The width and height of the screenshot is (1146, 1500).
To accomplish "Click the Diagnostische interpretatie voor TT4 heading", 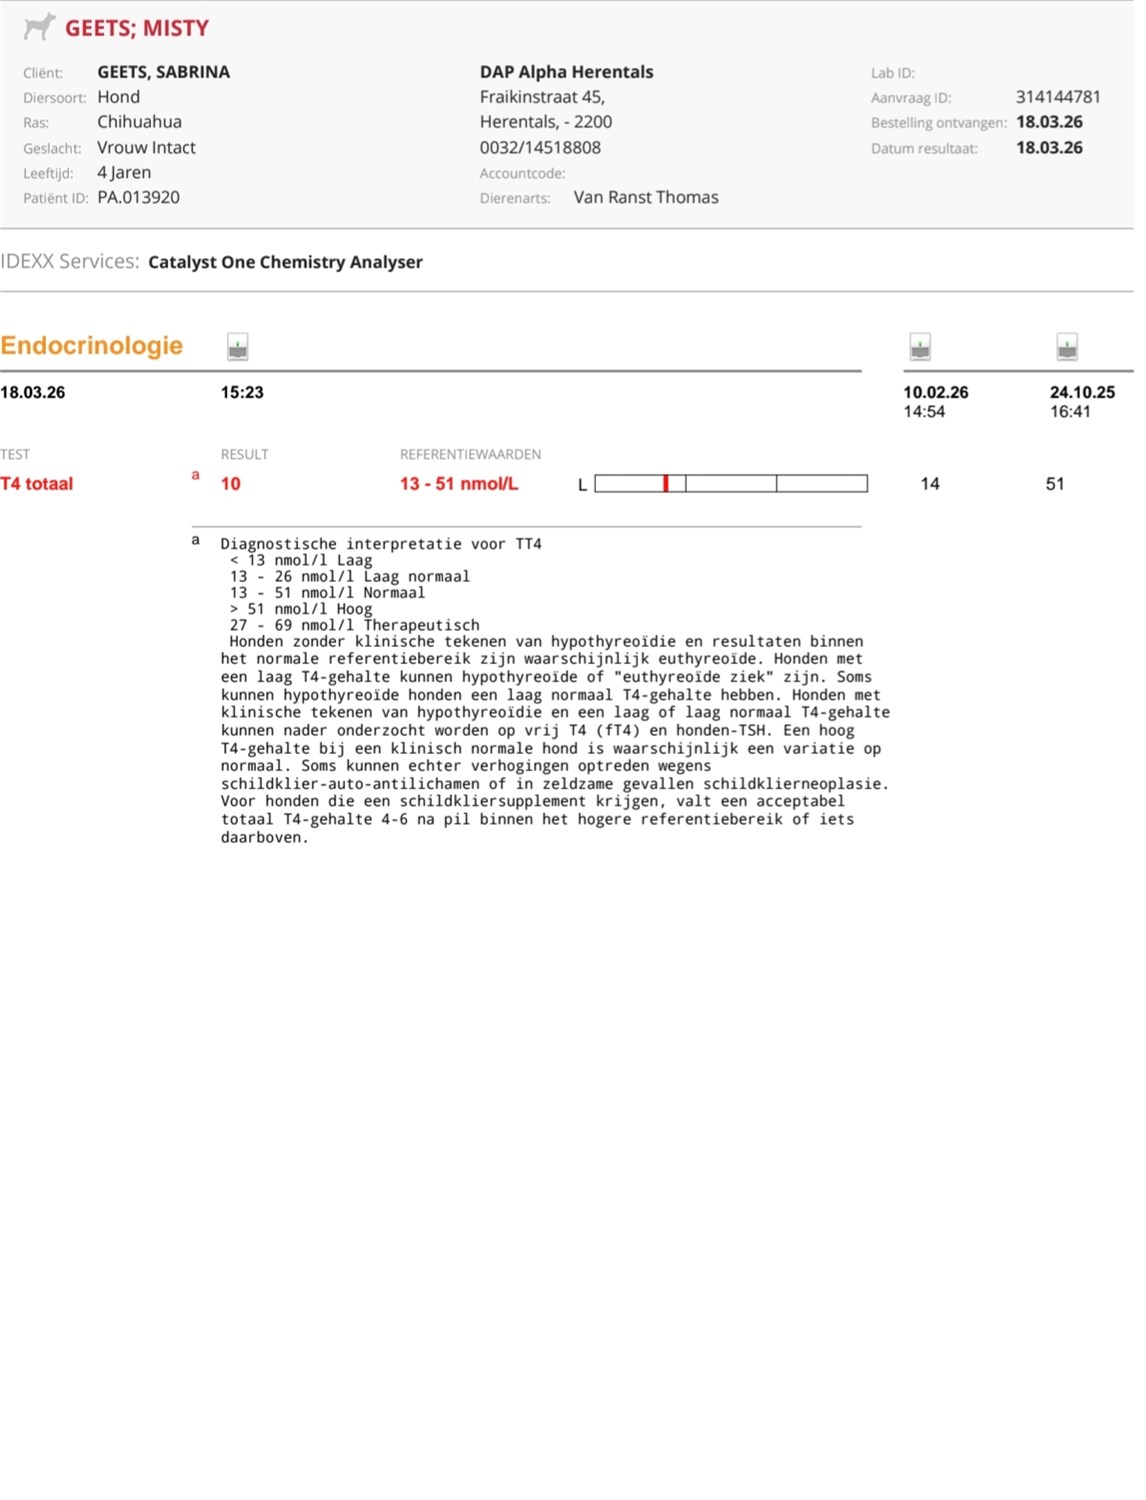I will 380,544.
